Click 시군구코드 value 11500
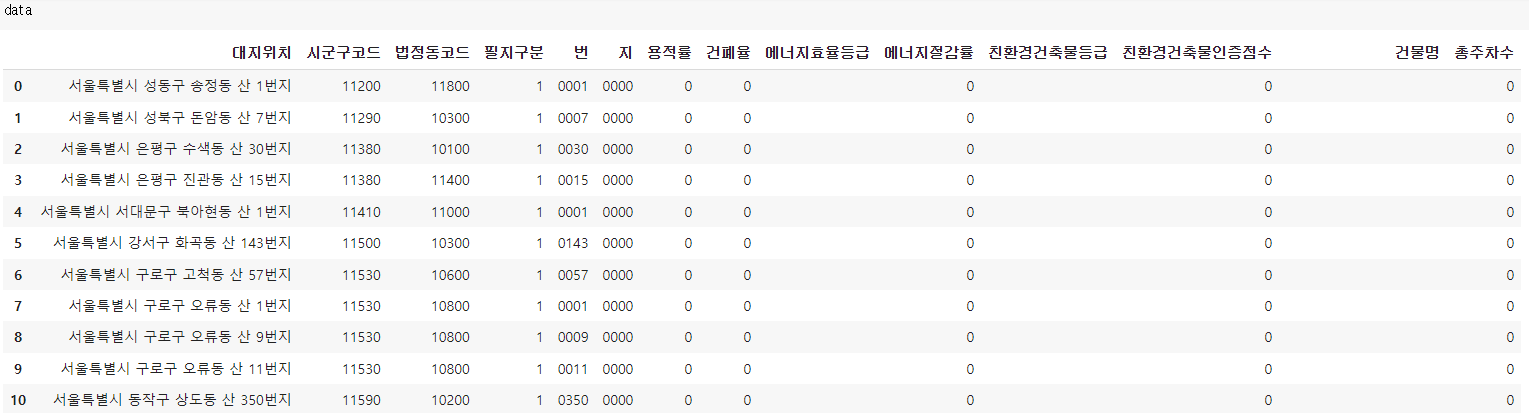1529x413 pixels. coord(361,243)
